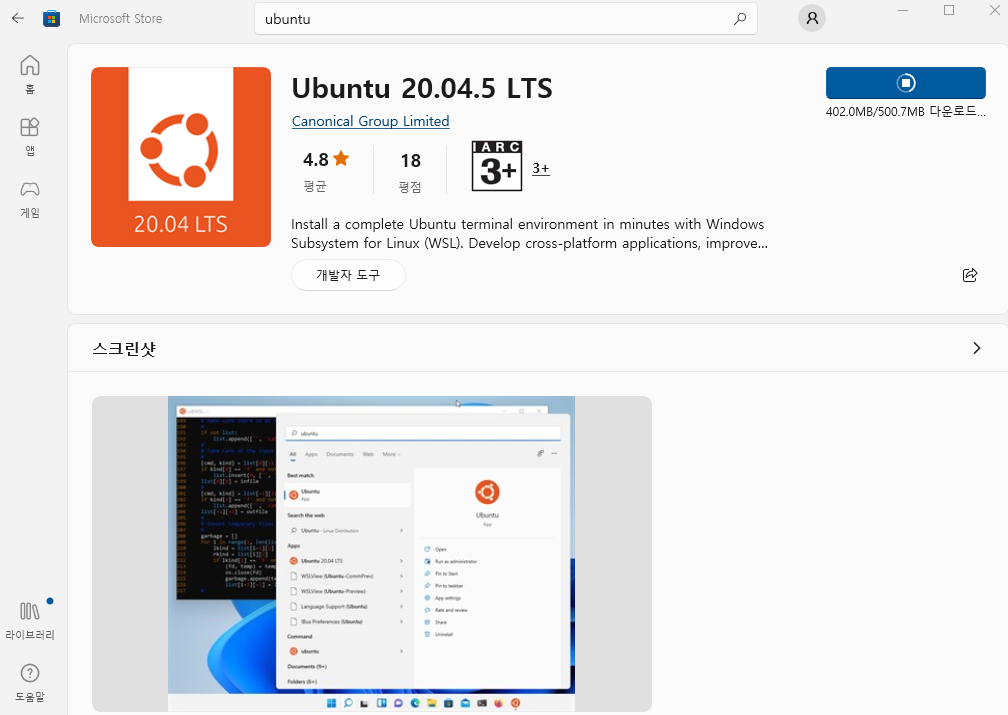Open Help in the sidebar
The width and height of the screenshot is (1008, 715).
pos(30,682)
